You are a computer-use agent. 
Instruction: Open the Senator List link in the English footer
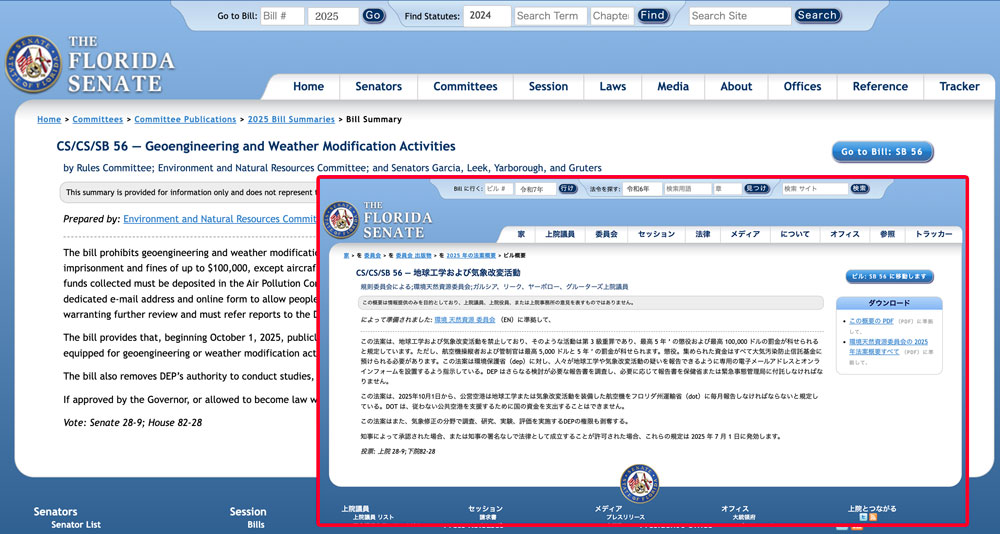[x=76, y=524]
